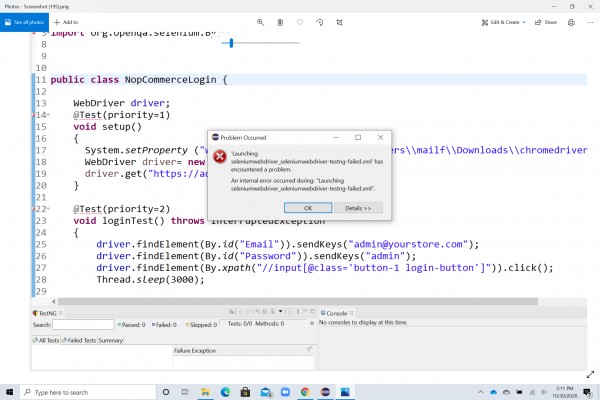Click the TestNG toolbar maximize view icon
The width and height of the screenshot is (600, 400).
click(x=312, y=311)
